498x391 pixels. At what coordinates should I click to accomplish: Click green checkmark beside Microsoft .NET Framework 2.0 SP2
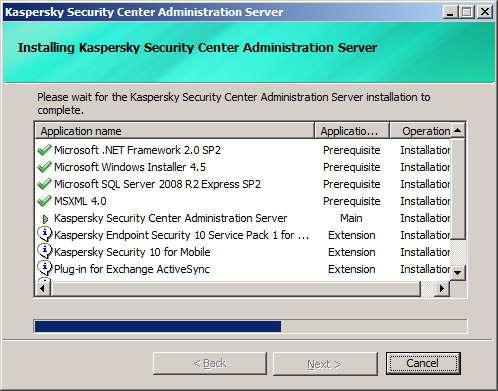point(44,150)
